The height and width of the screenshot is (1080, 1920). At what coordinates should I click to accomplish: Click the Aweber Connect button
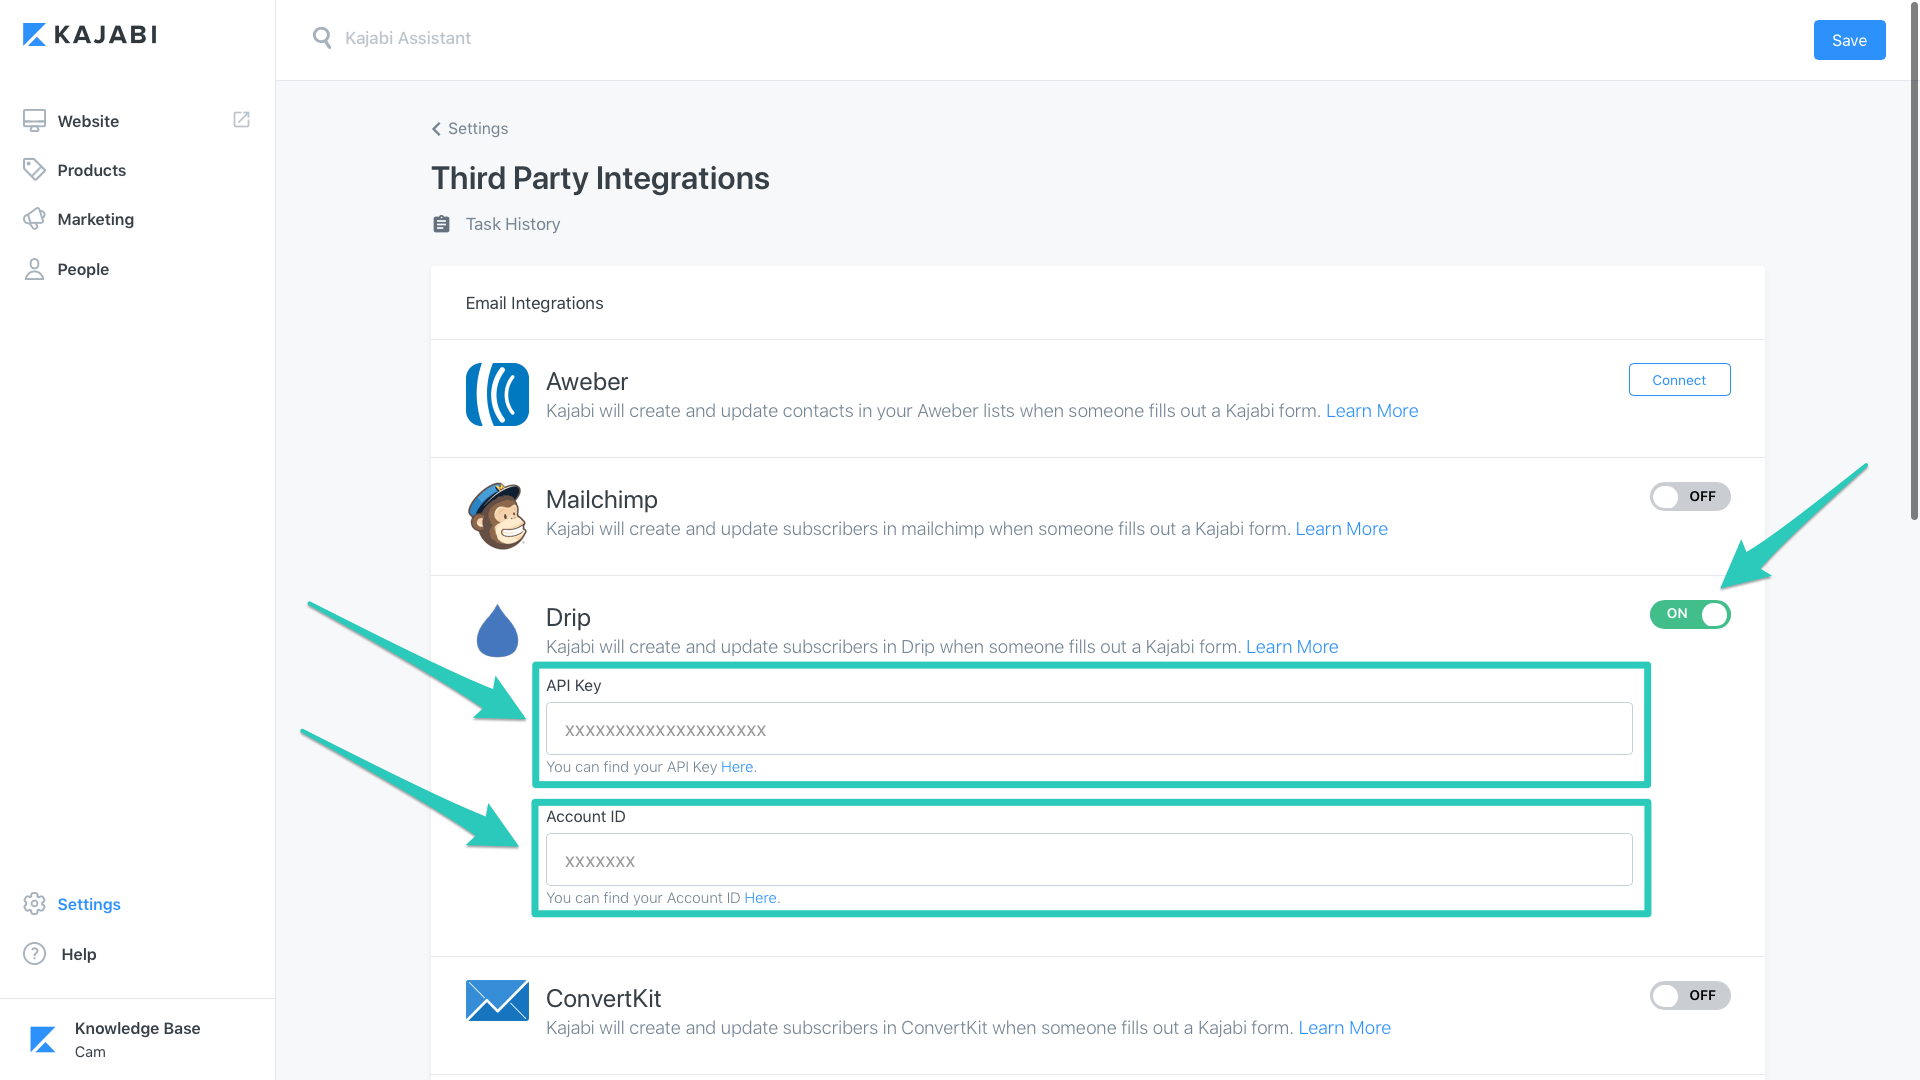click(1679, 380)
